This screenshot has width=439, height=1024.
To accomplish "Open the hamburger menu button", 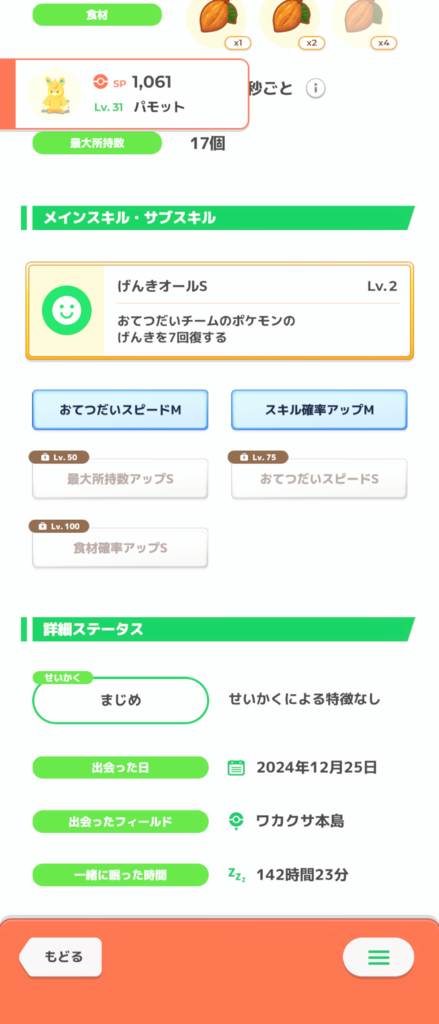I will pyautogui.click(x=378, y=957).
